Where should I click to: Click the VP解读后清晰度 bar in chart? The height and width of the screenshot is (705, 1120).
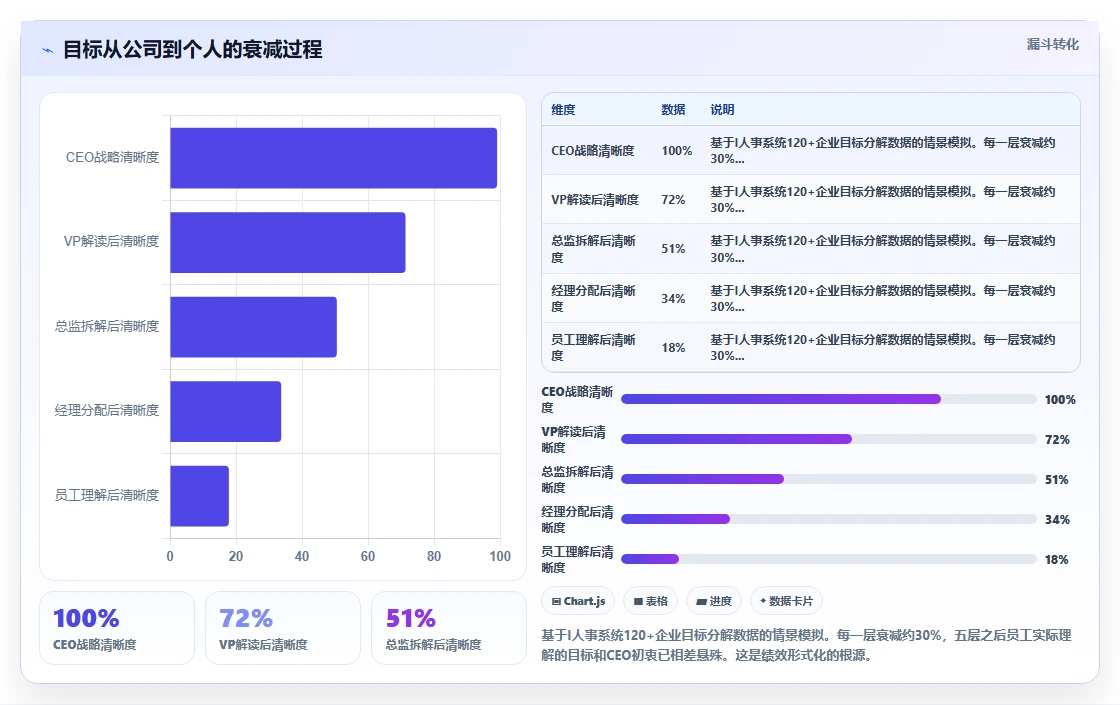[288, 242]
